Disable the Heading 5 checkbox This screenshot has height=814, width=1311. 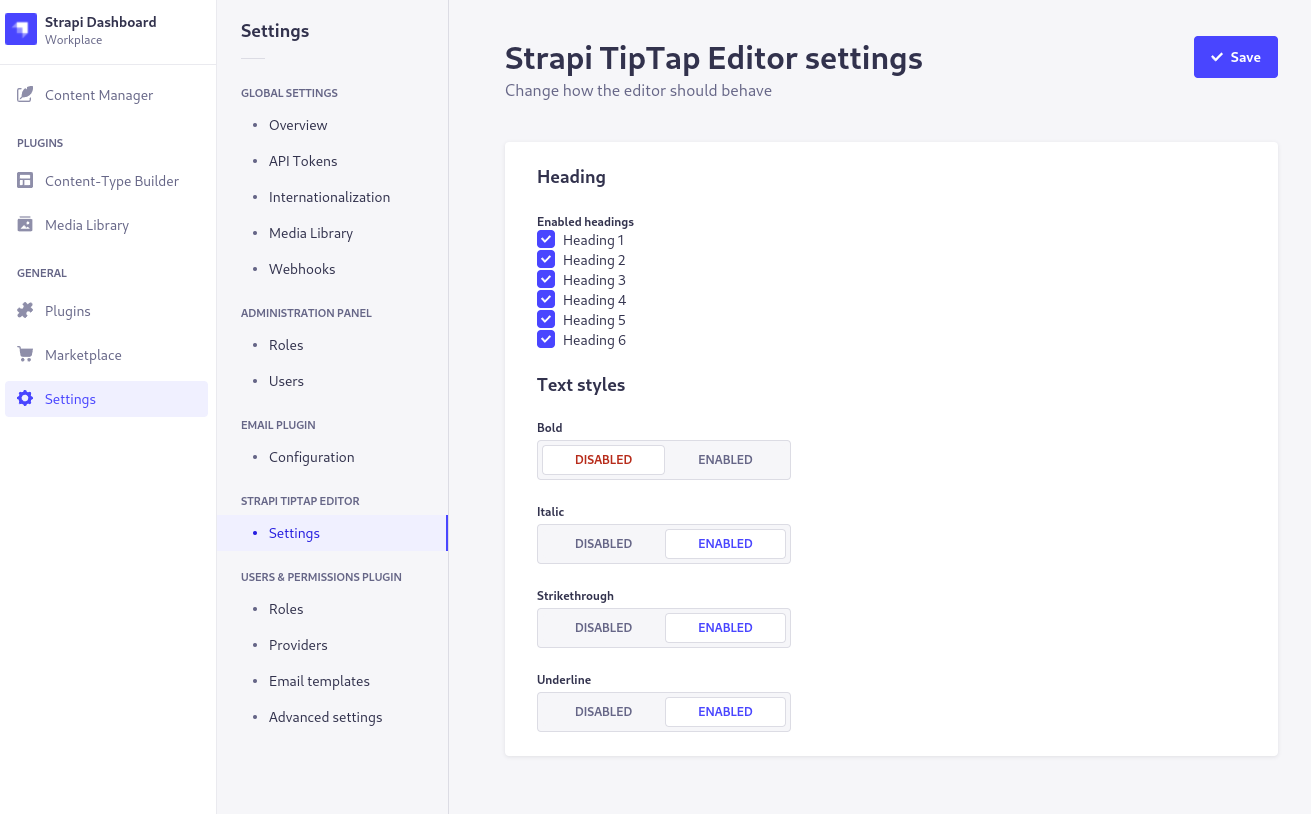546,320
